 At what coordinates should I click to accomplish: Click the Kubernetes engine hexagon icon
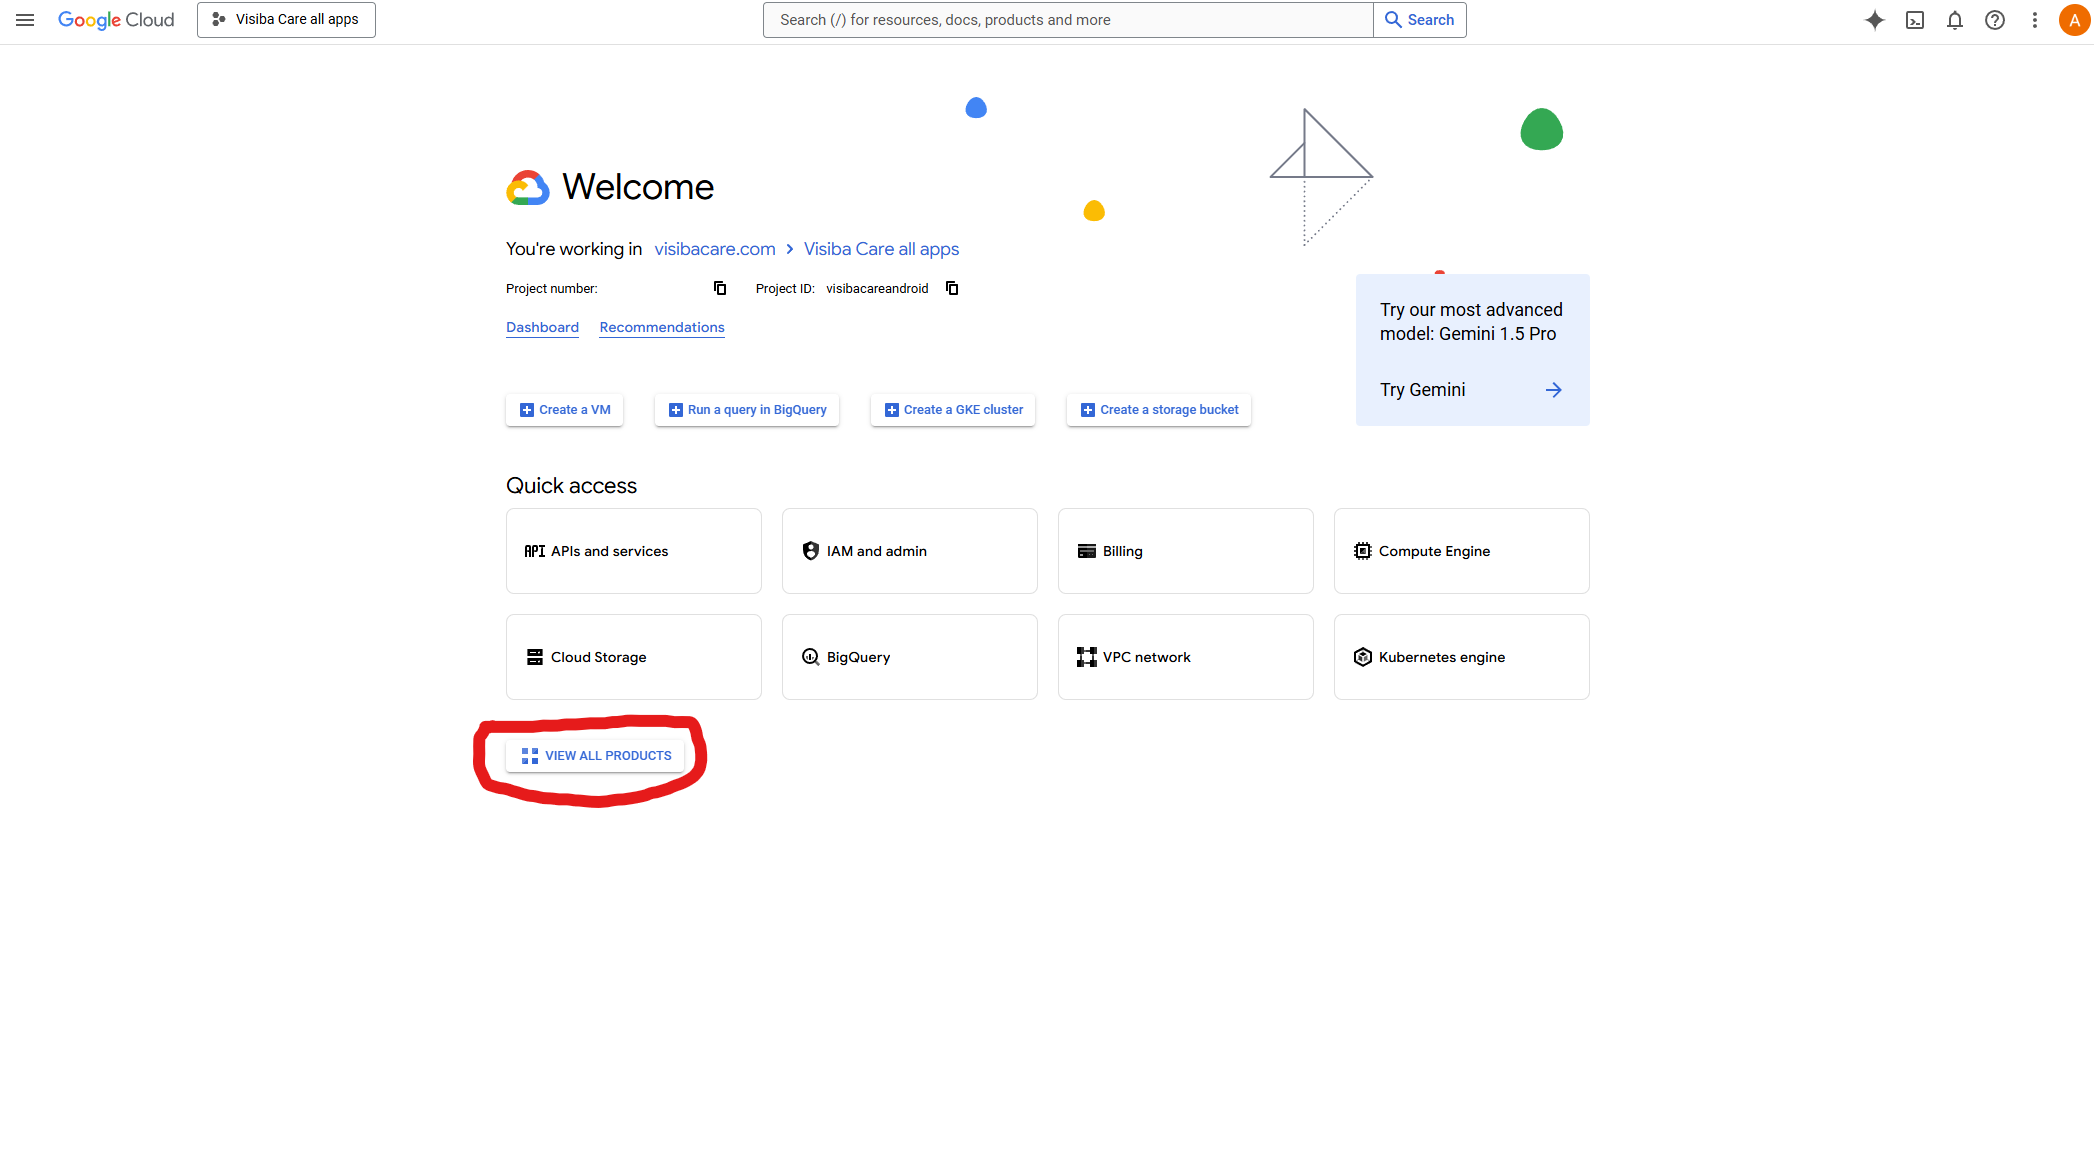(1363, 657)
